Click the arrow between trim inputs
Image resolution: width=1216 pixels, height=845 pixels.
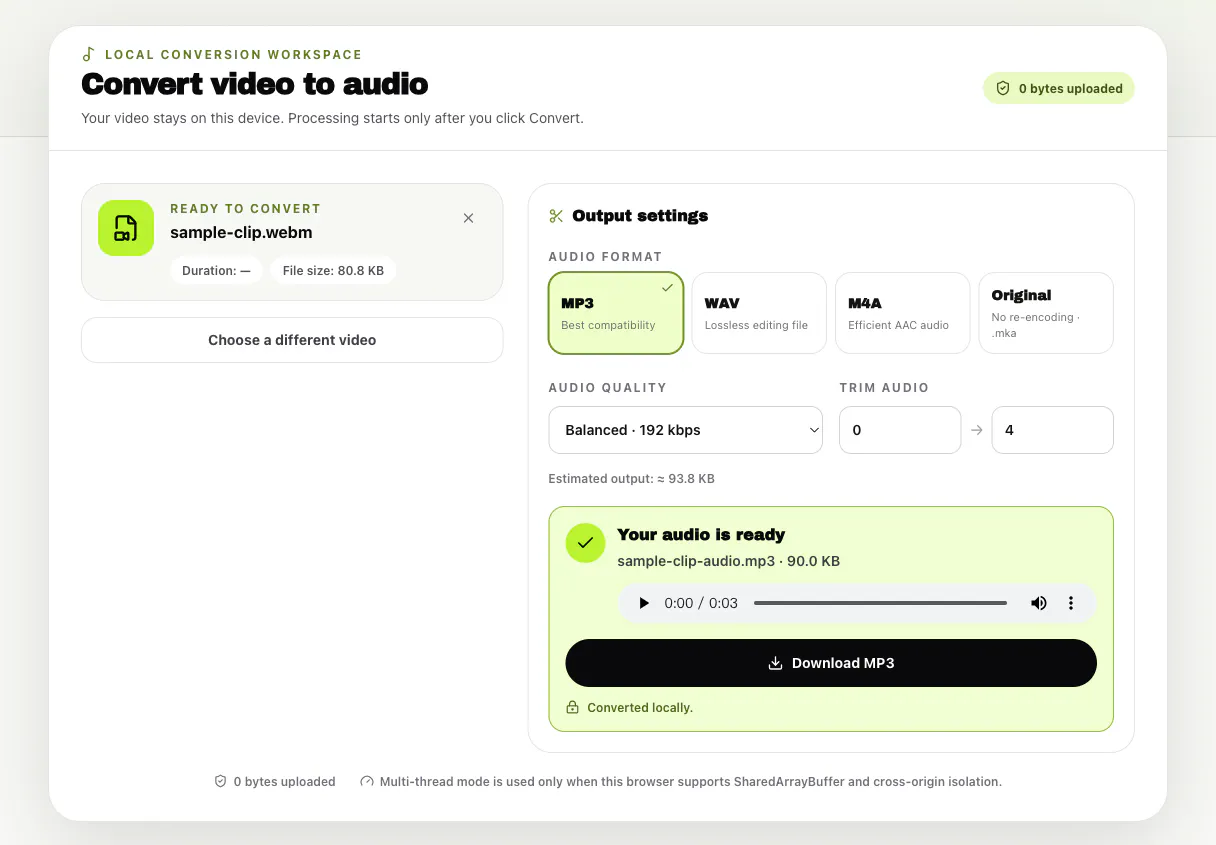(x=977, y=430)
